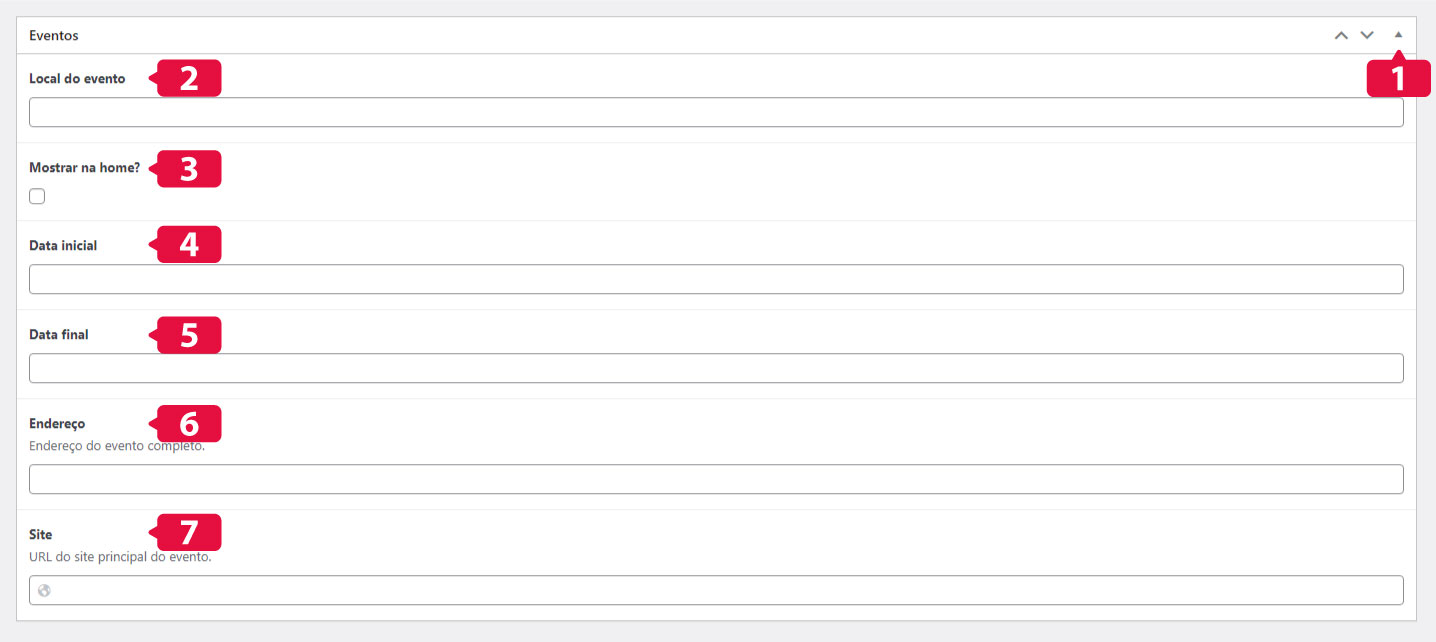Click the Site URL input field
The image size is (1436, 642).
pos(716,590)
